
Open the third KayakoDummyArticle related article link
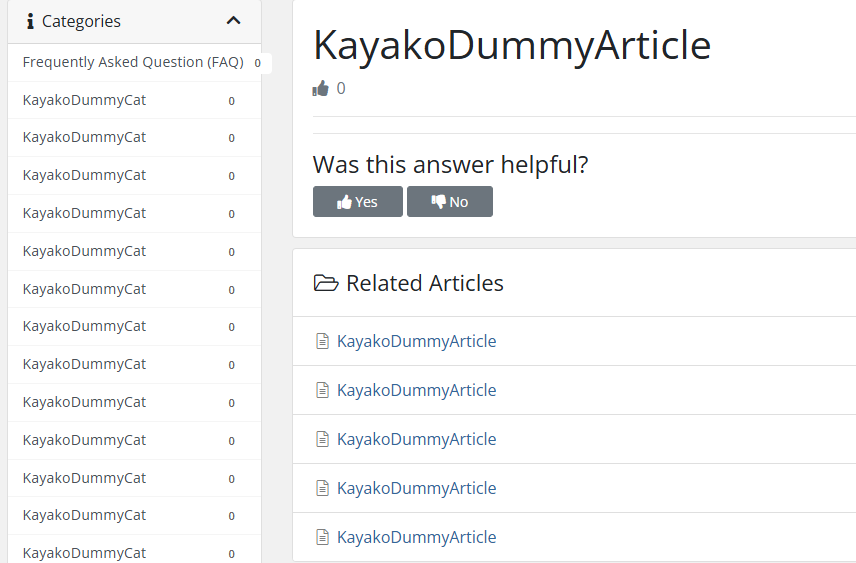click(416, 439)
